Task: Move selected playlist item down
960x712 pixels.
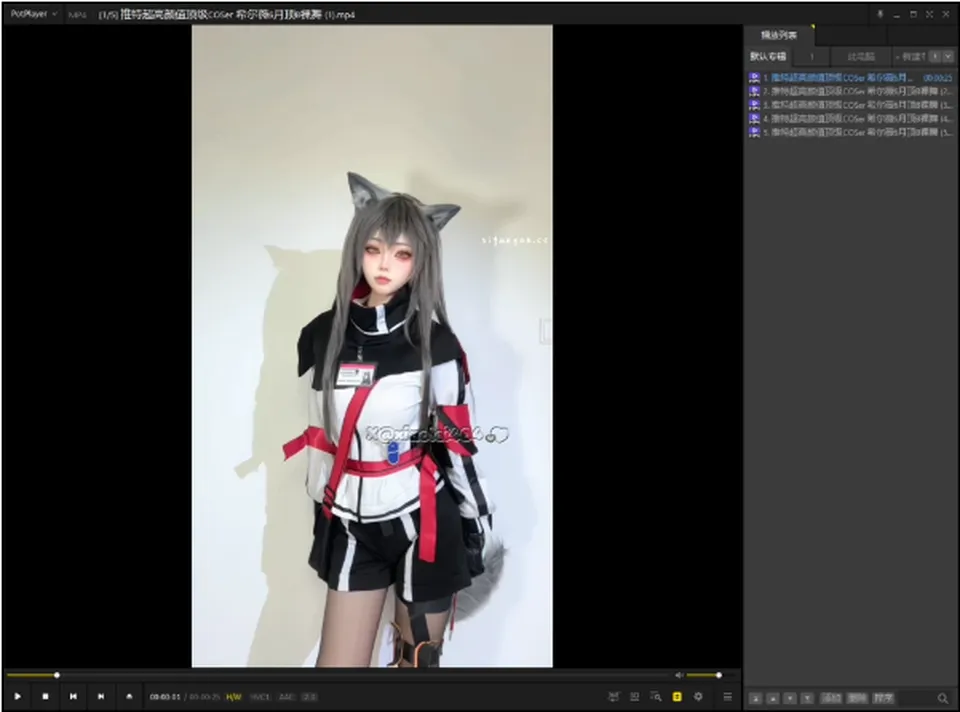Action: (x=790, y=699)
